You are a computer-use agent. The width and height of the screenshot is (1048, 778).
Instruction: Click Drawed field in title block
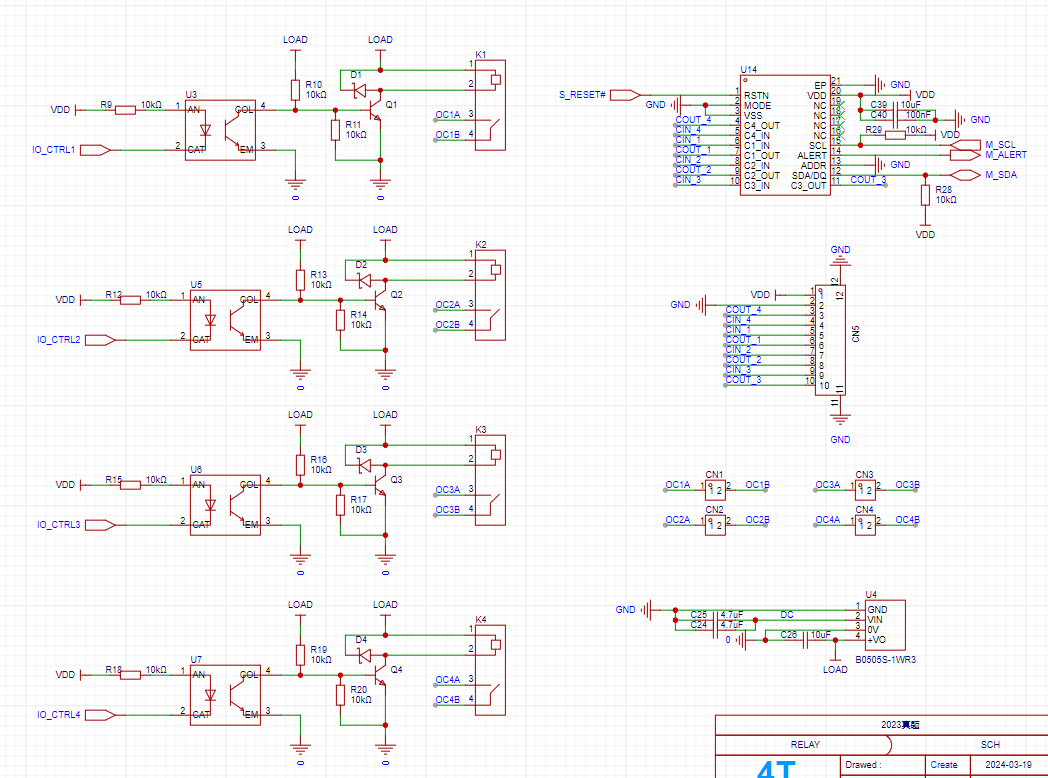[x=864, y=765]
